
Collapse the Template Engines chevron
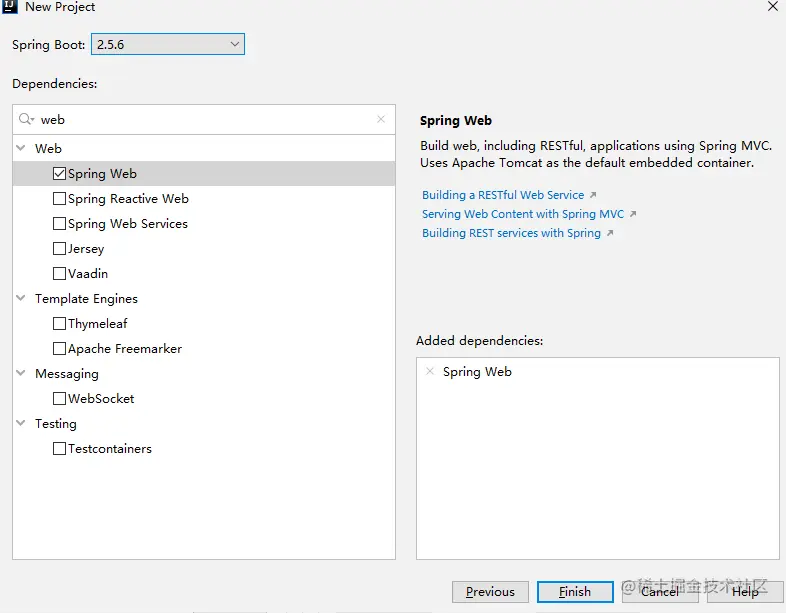tap(21, 298)
